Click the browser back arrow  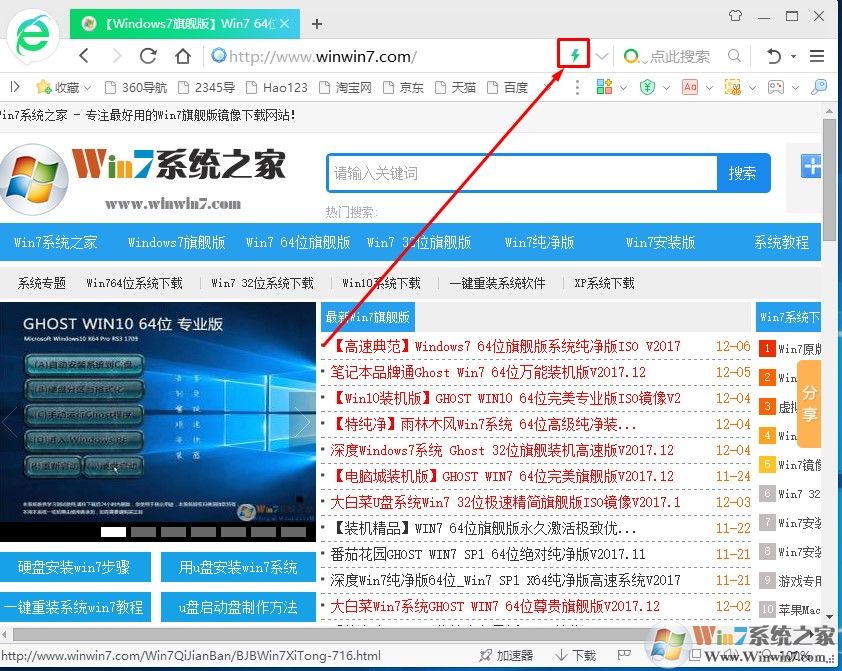pos(84,55)
